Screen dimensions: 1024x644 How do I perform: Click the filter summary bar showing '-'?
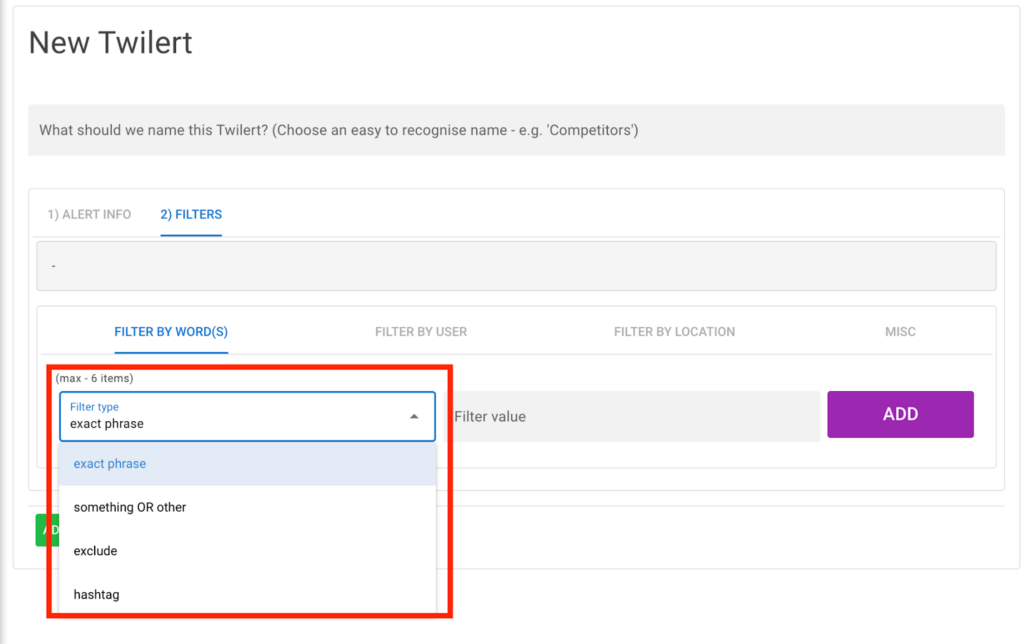(x=516, y=265)
